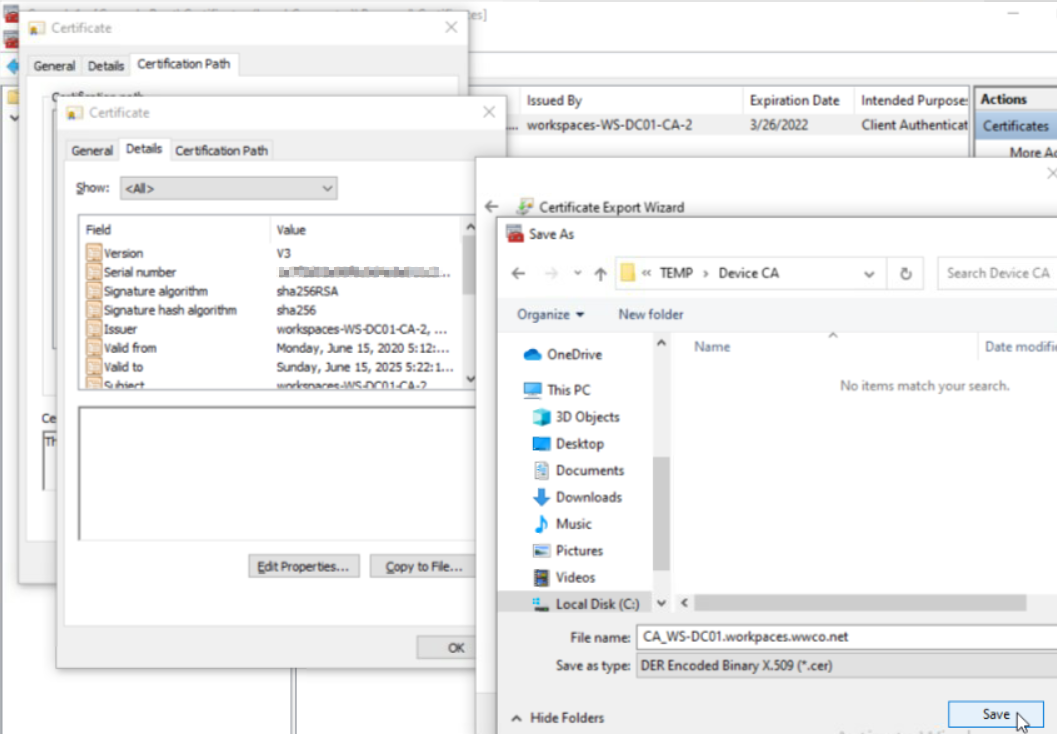Click the Version field icon

[94, 253]
